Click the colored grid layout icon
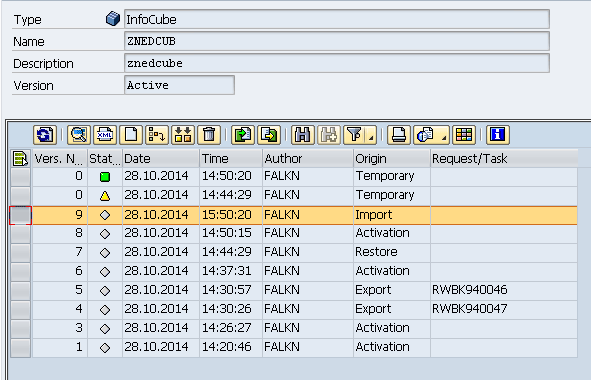591x380 pixels. tap(464, 135)
